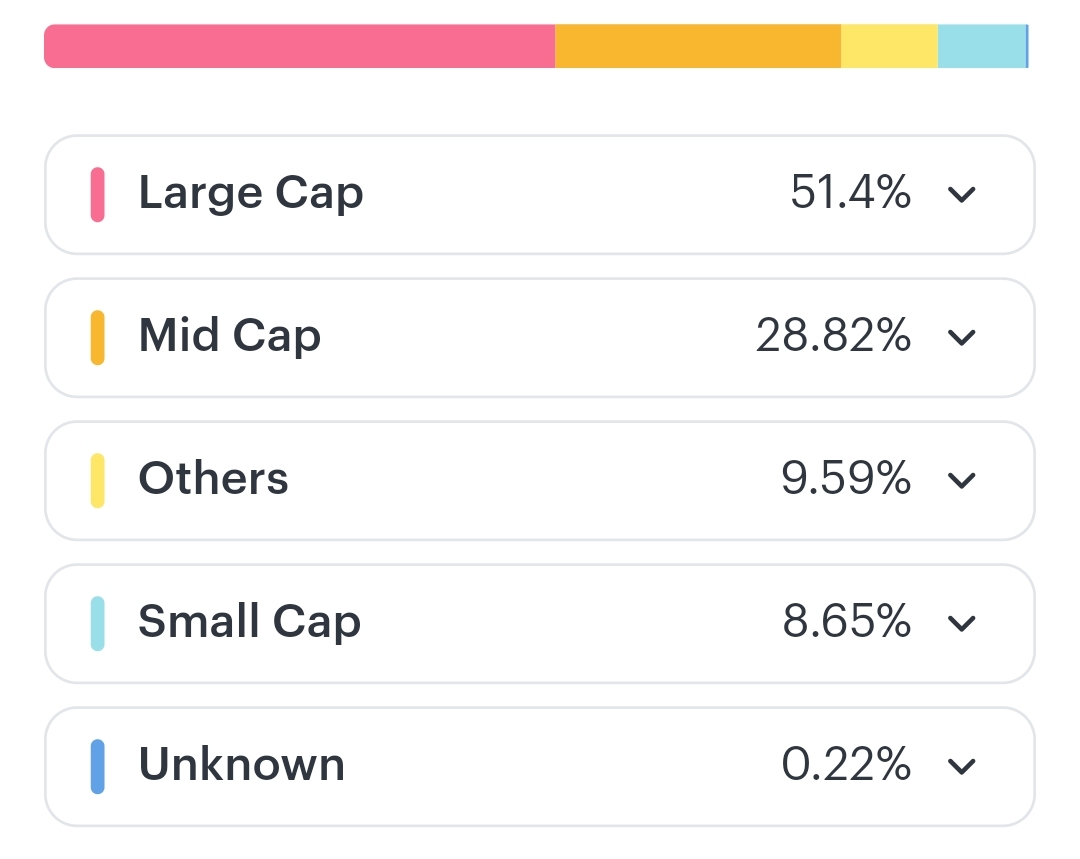Screen dimensions: 1080x859
Task: Click the blue Unknown color marker
Action: tap(97, 766)
